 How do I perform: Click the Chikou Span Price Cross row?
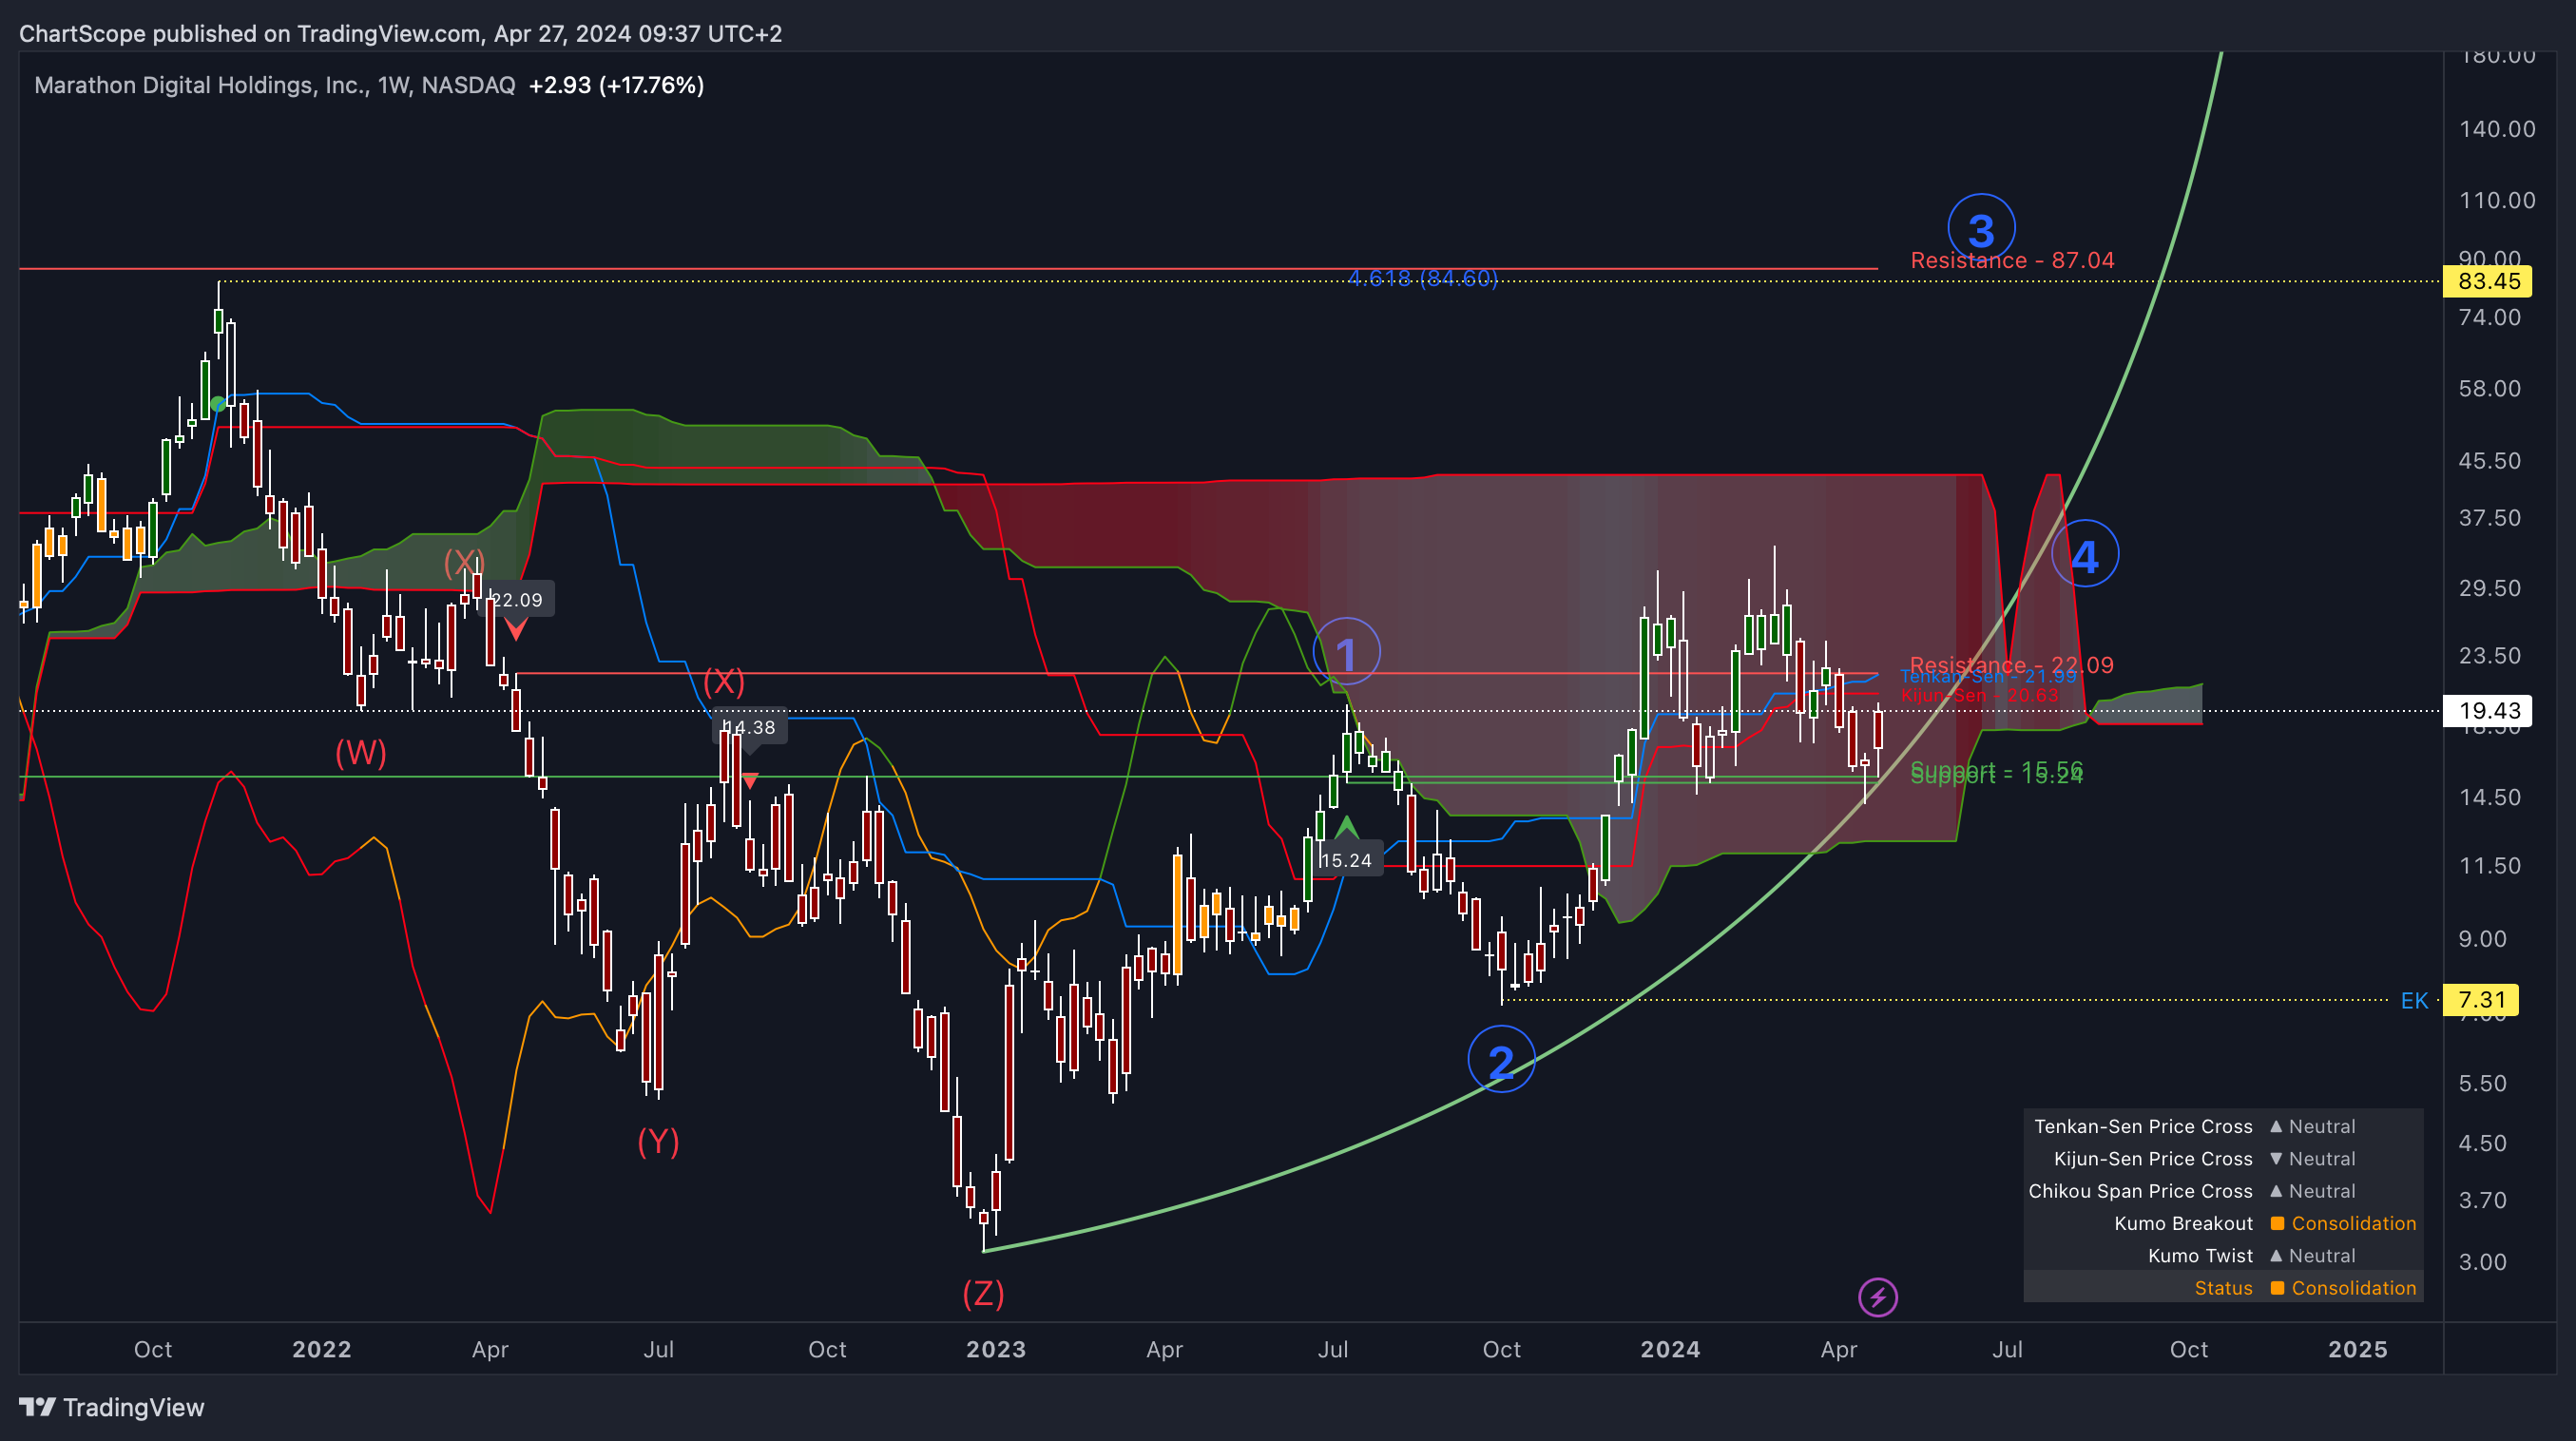click(2223, 1190)
